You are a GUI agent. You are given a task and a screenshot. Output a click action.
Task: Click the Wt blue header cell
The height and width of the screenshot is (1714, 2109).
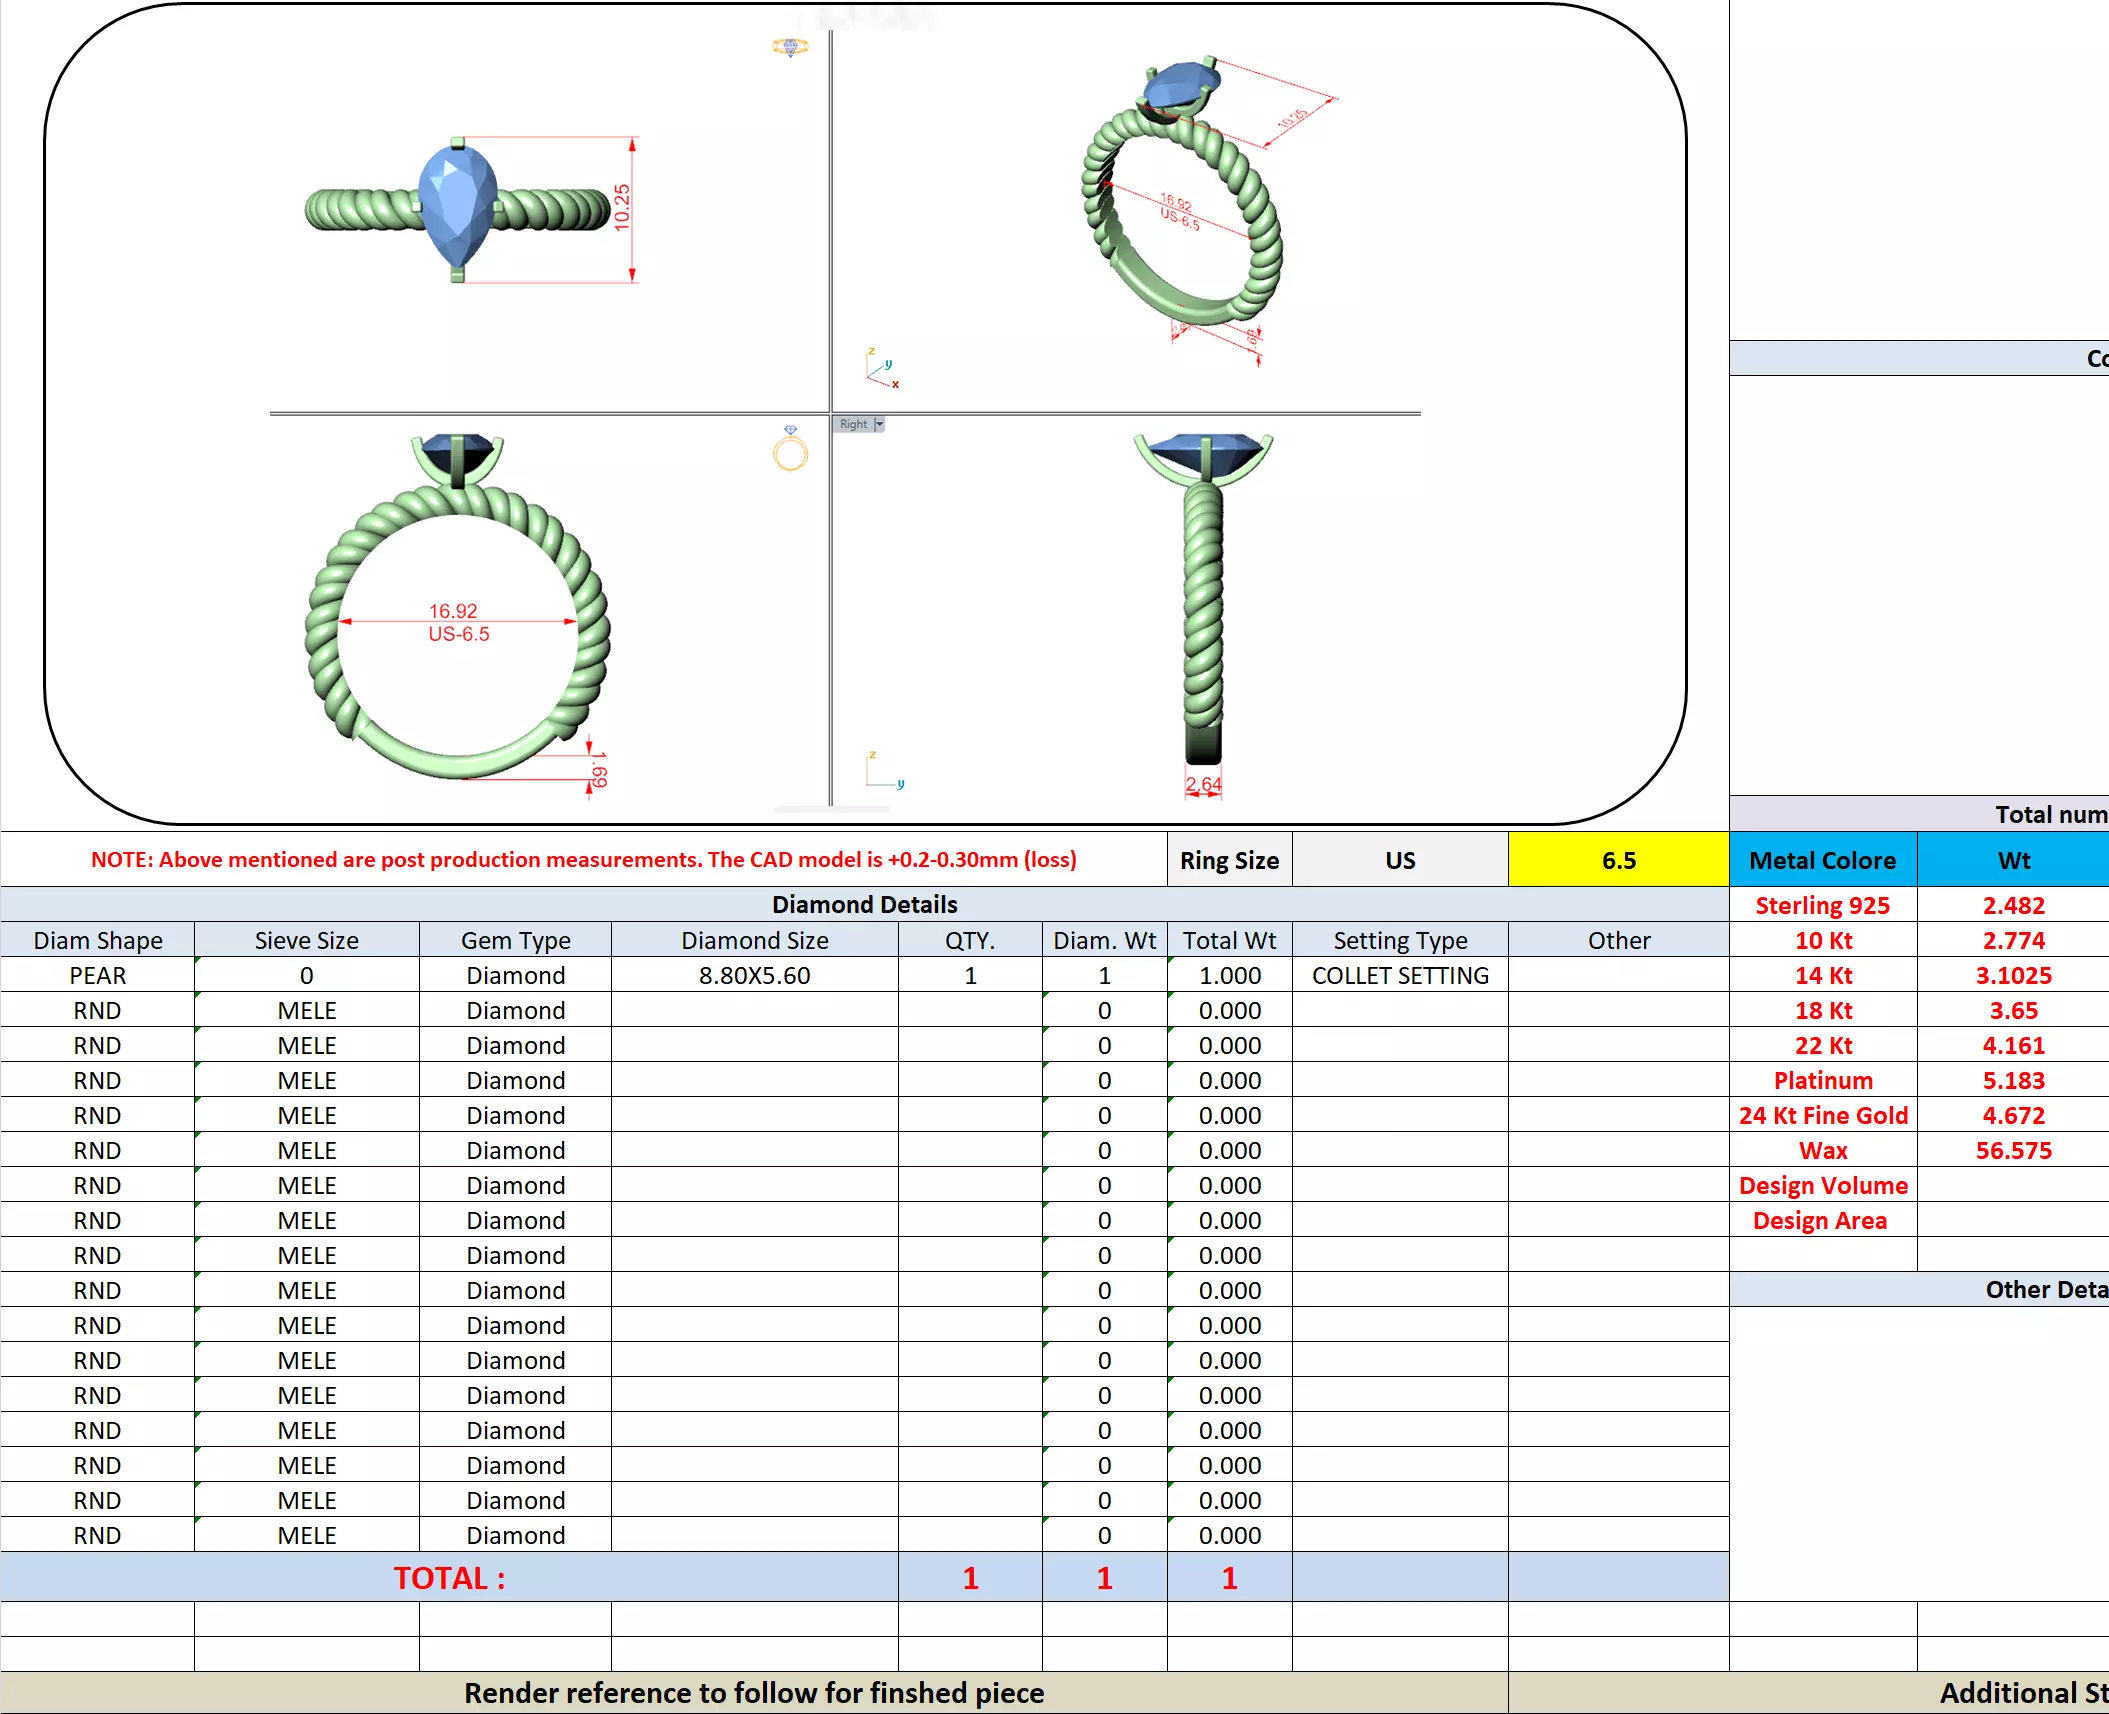click(2012, 860)
